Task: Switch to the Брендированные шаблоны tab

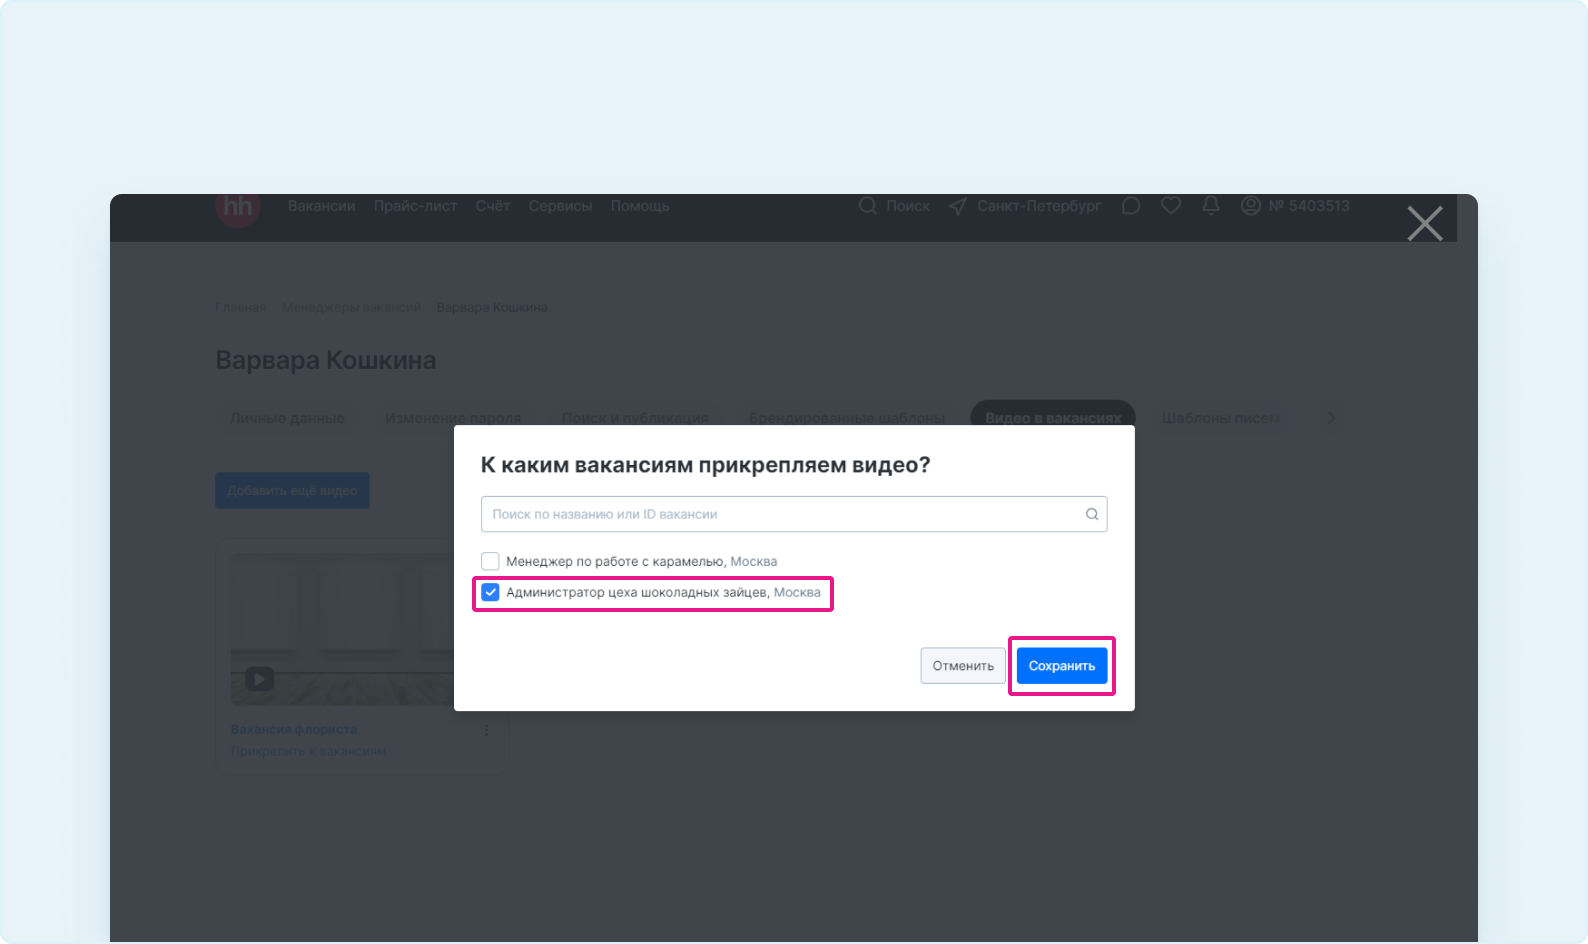Action: click(x=847, y=418)
